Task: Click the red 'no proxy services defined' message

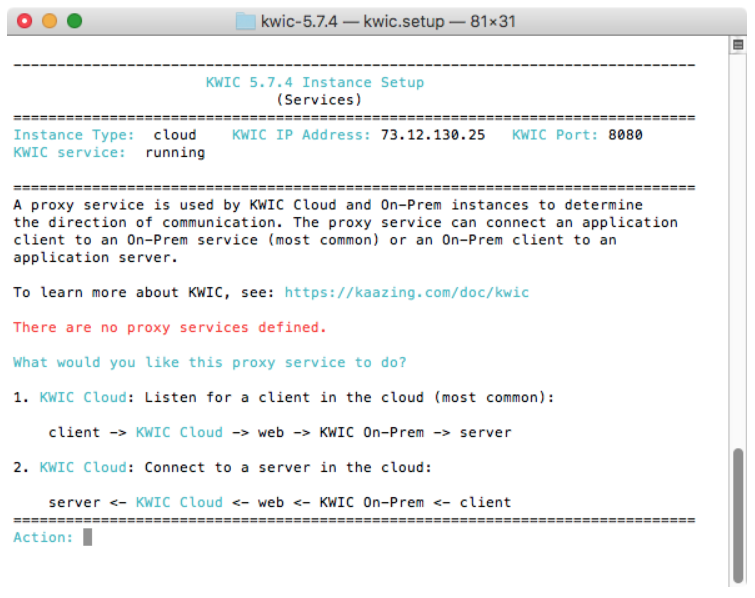Action: point(169,327)
